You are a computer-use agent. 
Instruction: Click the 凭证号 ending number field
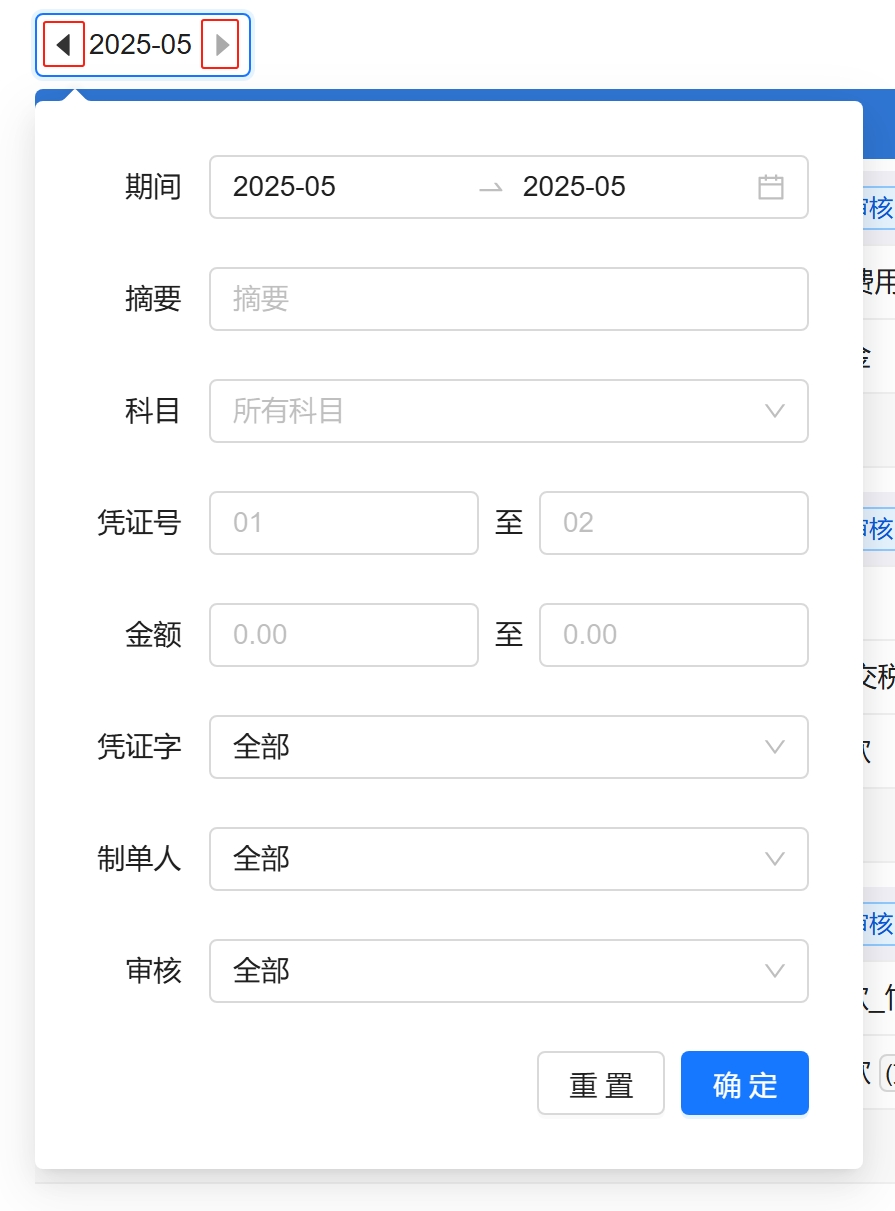[x=673, y=523]
